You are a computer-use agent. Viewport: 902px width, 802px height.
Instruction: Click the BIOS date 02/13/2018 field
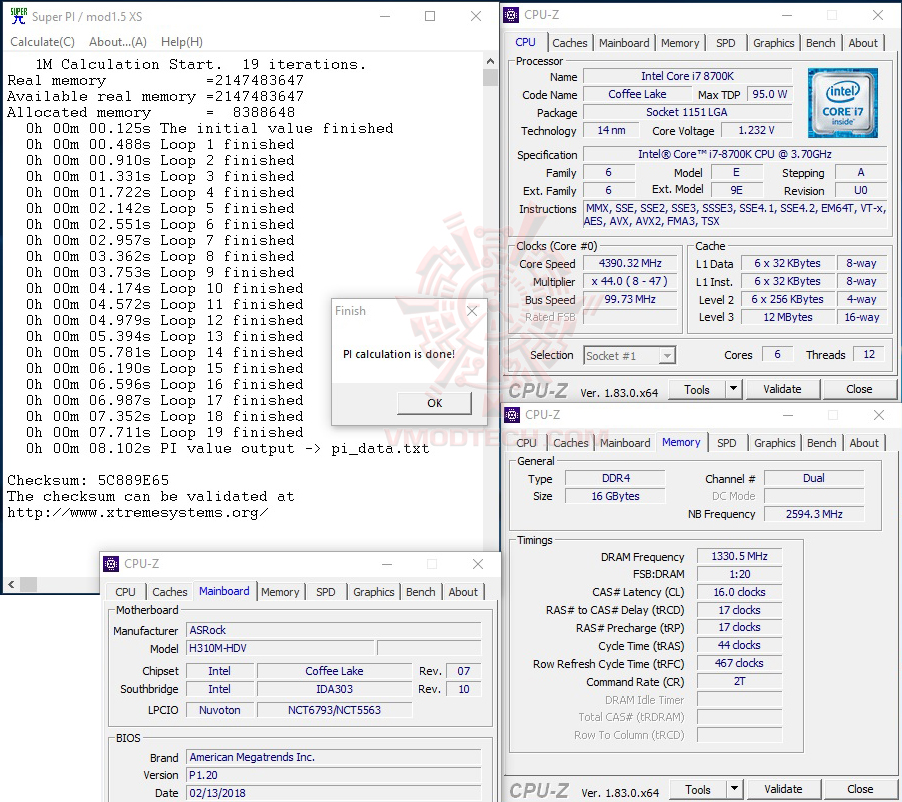tap(334, 793)
